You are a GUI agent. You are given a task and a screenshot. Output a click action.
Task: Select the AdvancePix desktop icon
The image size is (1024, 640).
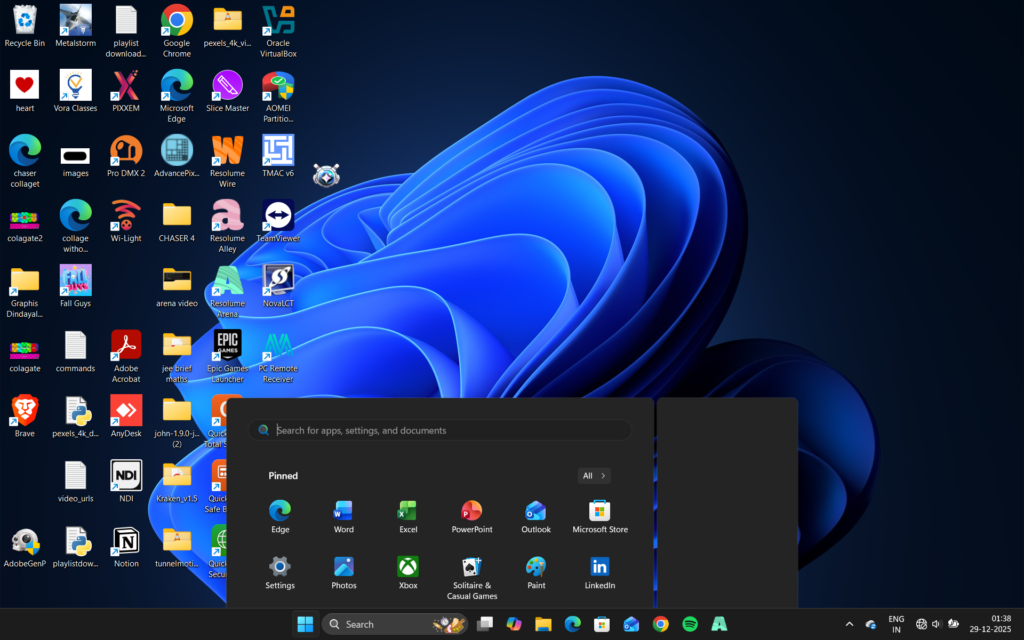point(176,157)
